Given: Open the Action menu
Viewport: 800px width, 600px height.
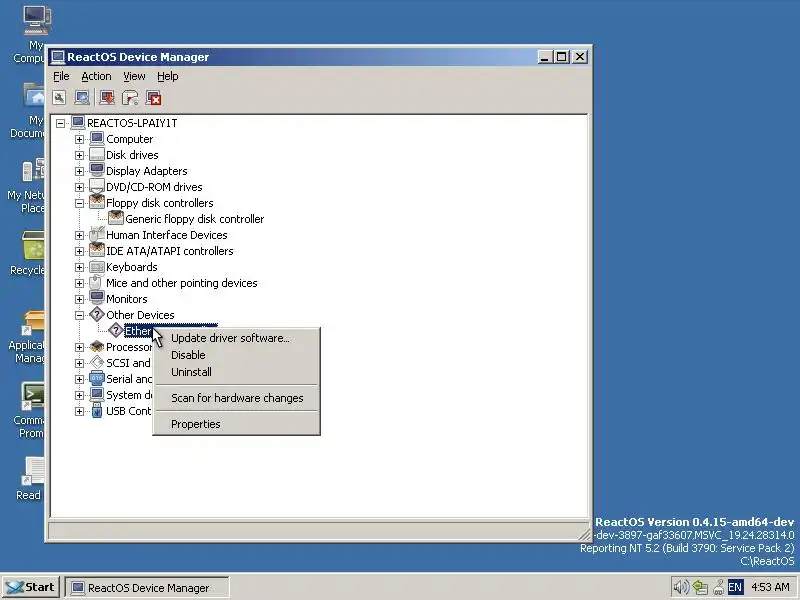Looking at the screenshot, I should coord(96,76).
